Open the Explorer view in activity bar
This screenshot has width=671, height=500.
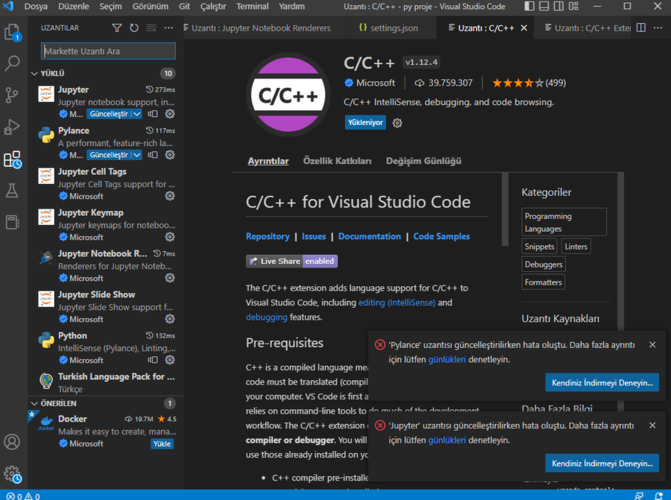[x=12, y=33]
